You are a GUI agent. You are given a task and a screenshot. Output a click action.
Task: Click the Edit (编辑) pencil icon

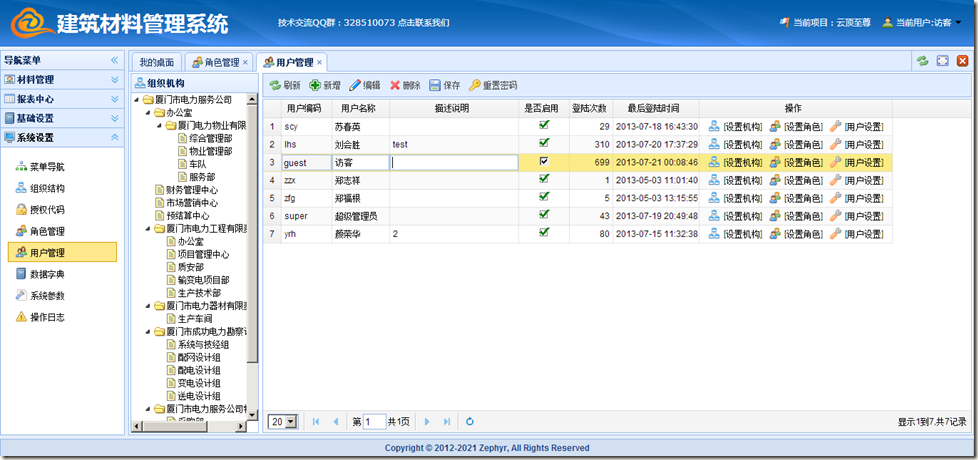pos(355,86)
